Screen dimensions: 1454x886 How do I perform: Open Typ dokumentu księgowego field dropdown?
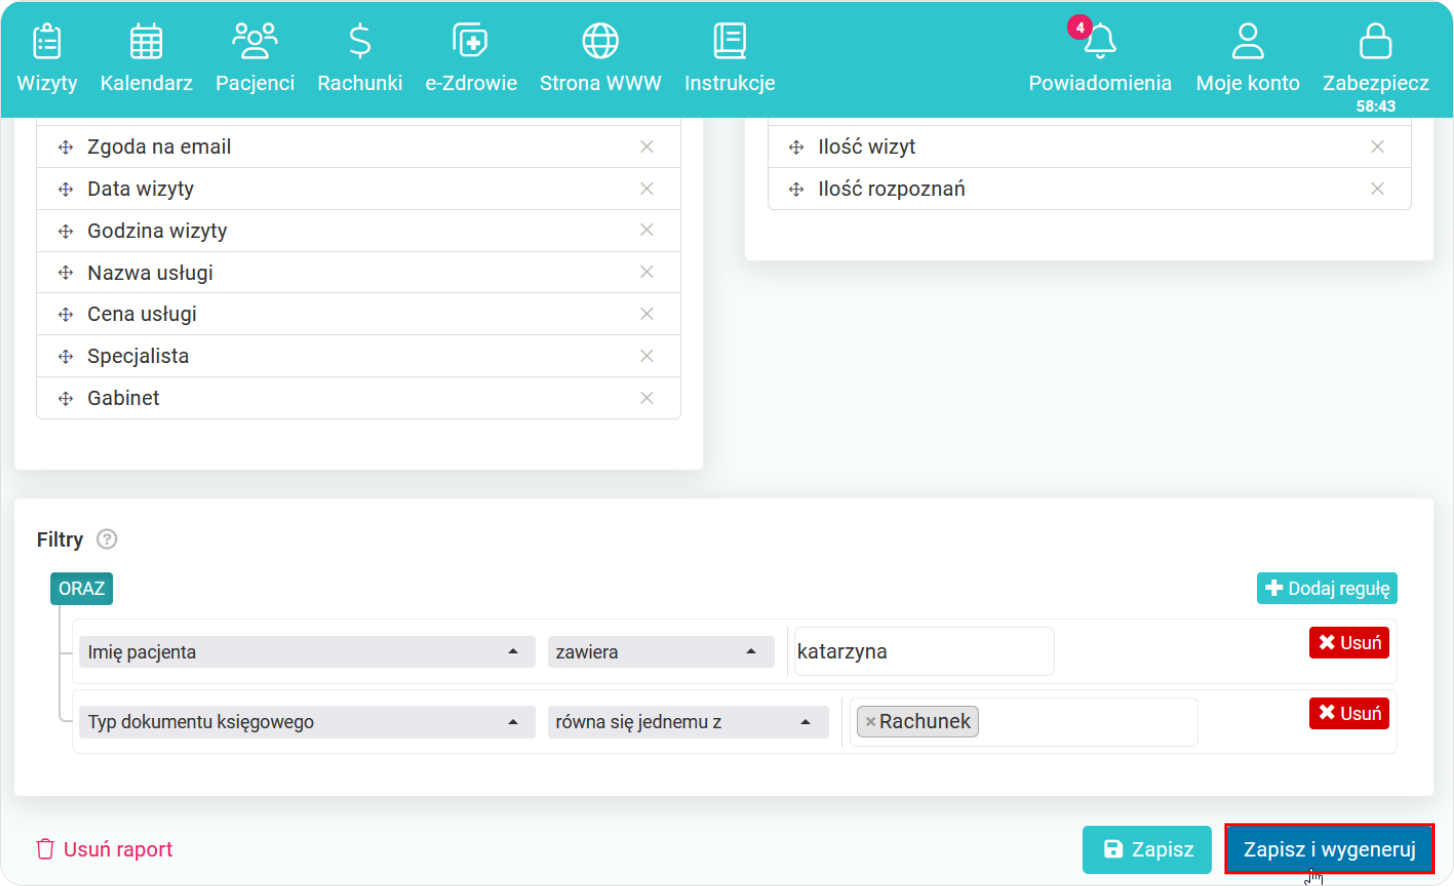coord(305,722)
